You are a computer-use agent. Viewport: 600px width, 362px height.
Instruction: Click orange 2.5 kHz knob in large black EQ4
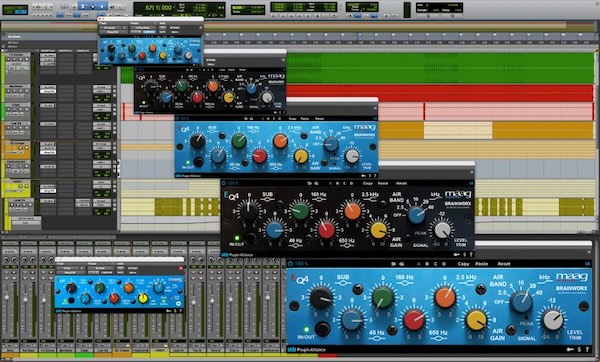point(352,211)
